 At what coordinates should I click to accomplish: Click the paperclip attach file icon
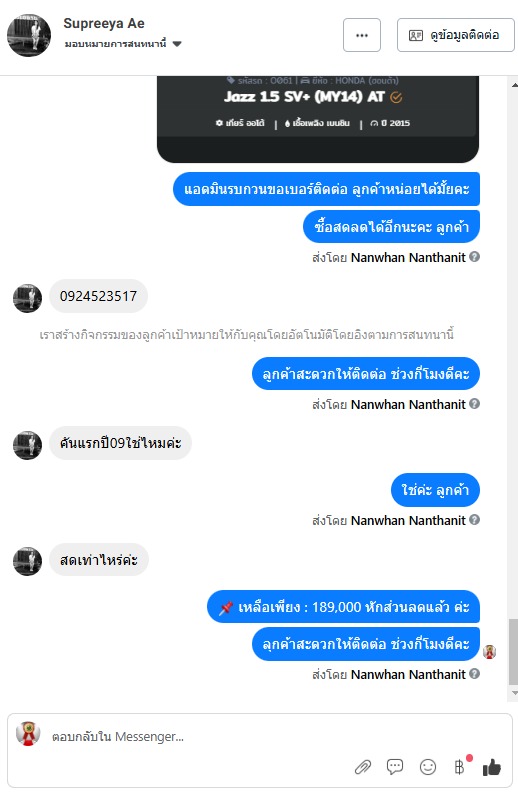coord(363,767)
